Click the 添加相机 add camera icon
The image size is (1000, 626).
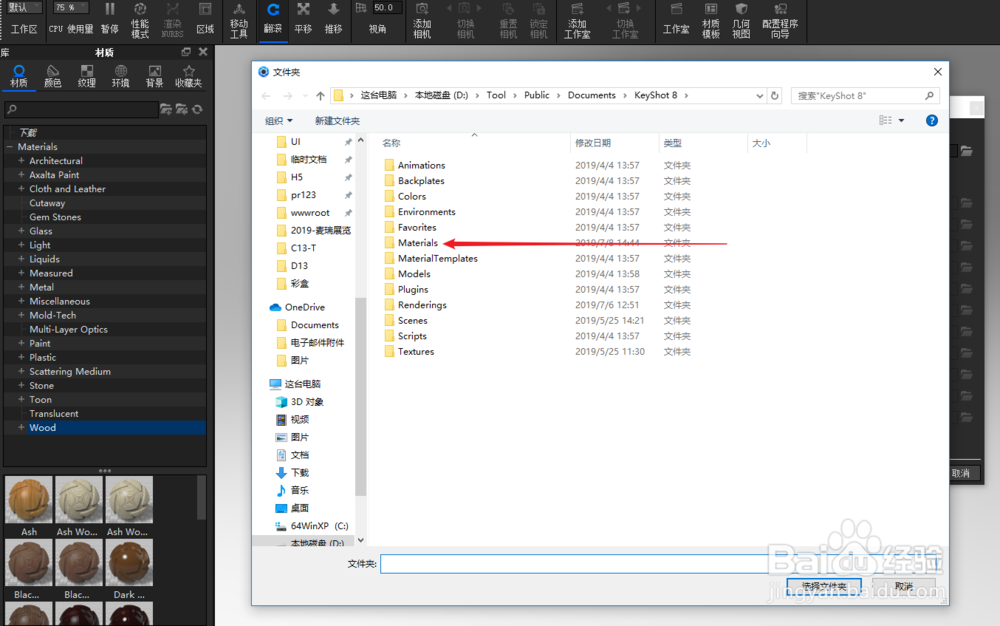(422, 19)
